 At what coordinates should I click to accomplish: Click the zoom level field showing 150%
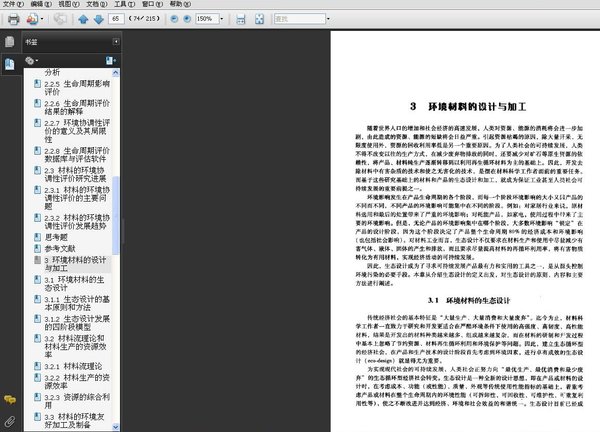tap(207, 19)
